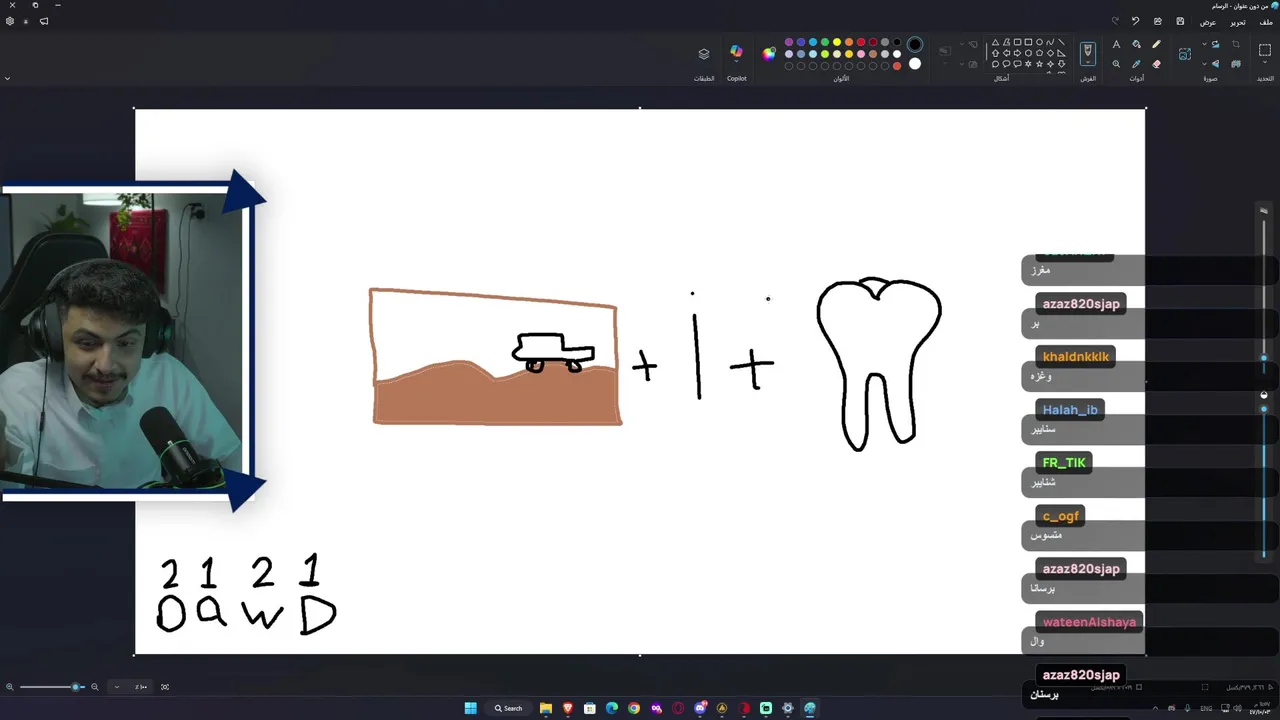Open the Edit colors wheel
Image resolution: width=1280 pixels, height=720 pixels.
coord(768,54)
